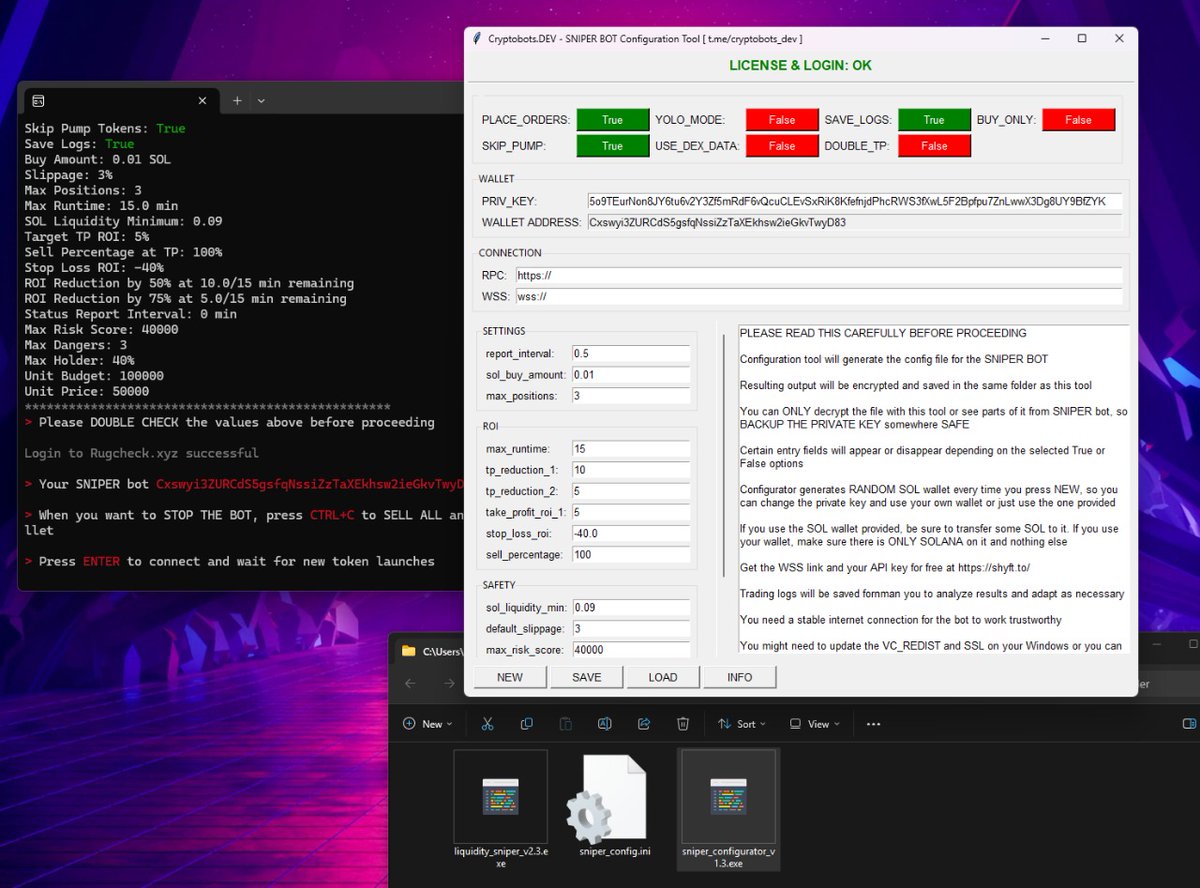Viewport: 1200px width, 888px height.
Task: Click the WALLET ADDRESS field
Action: coord(854,222)
